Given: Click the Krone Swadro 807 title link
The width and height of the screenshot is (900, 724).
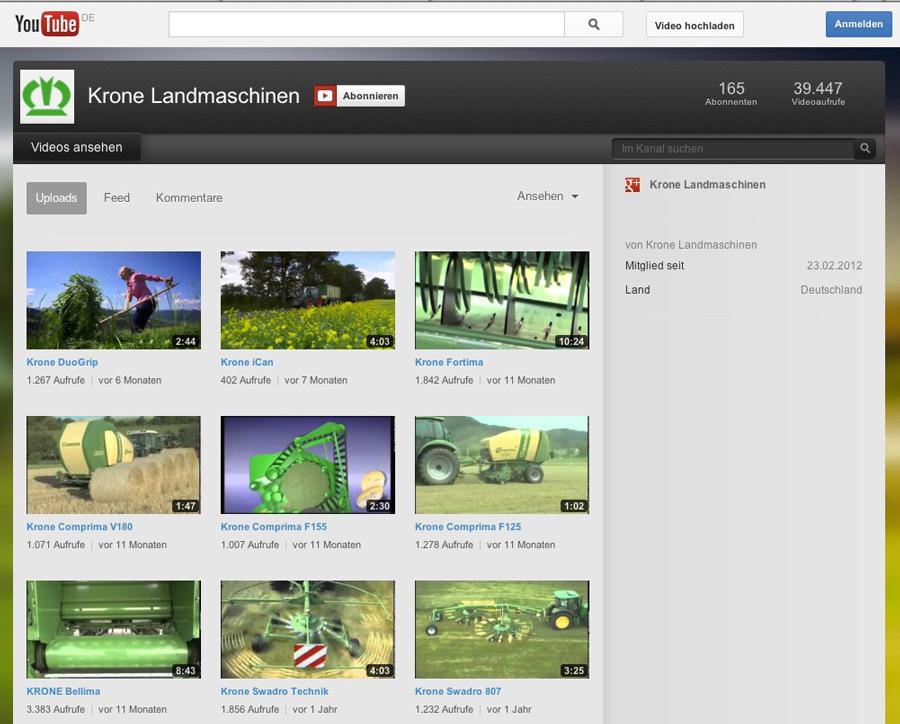Looking at the screenshot, I should pyautogui.click(x=458, y=691).
